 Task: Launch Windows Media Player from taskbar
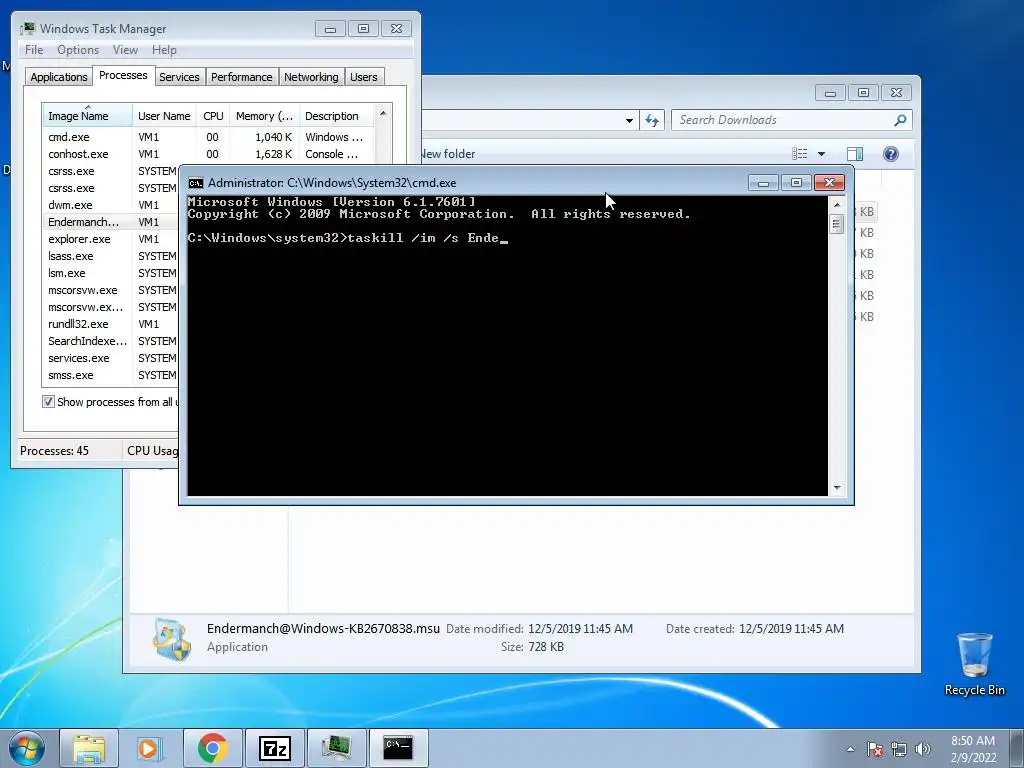coord(150,748)
